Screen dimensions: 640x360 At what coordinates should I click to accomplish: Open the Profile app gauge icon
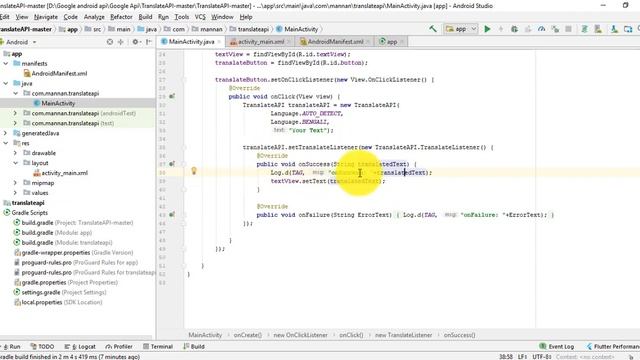(541, 29)
